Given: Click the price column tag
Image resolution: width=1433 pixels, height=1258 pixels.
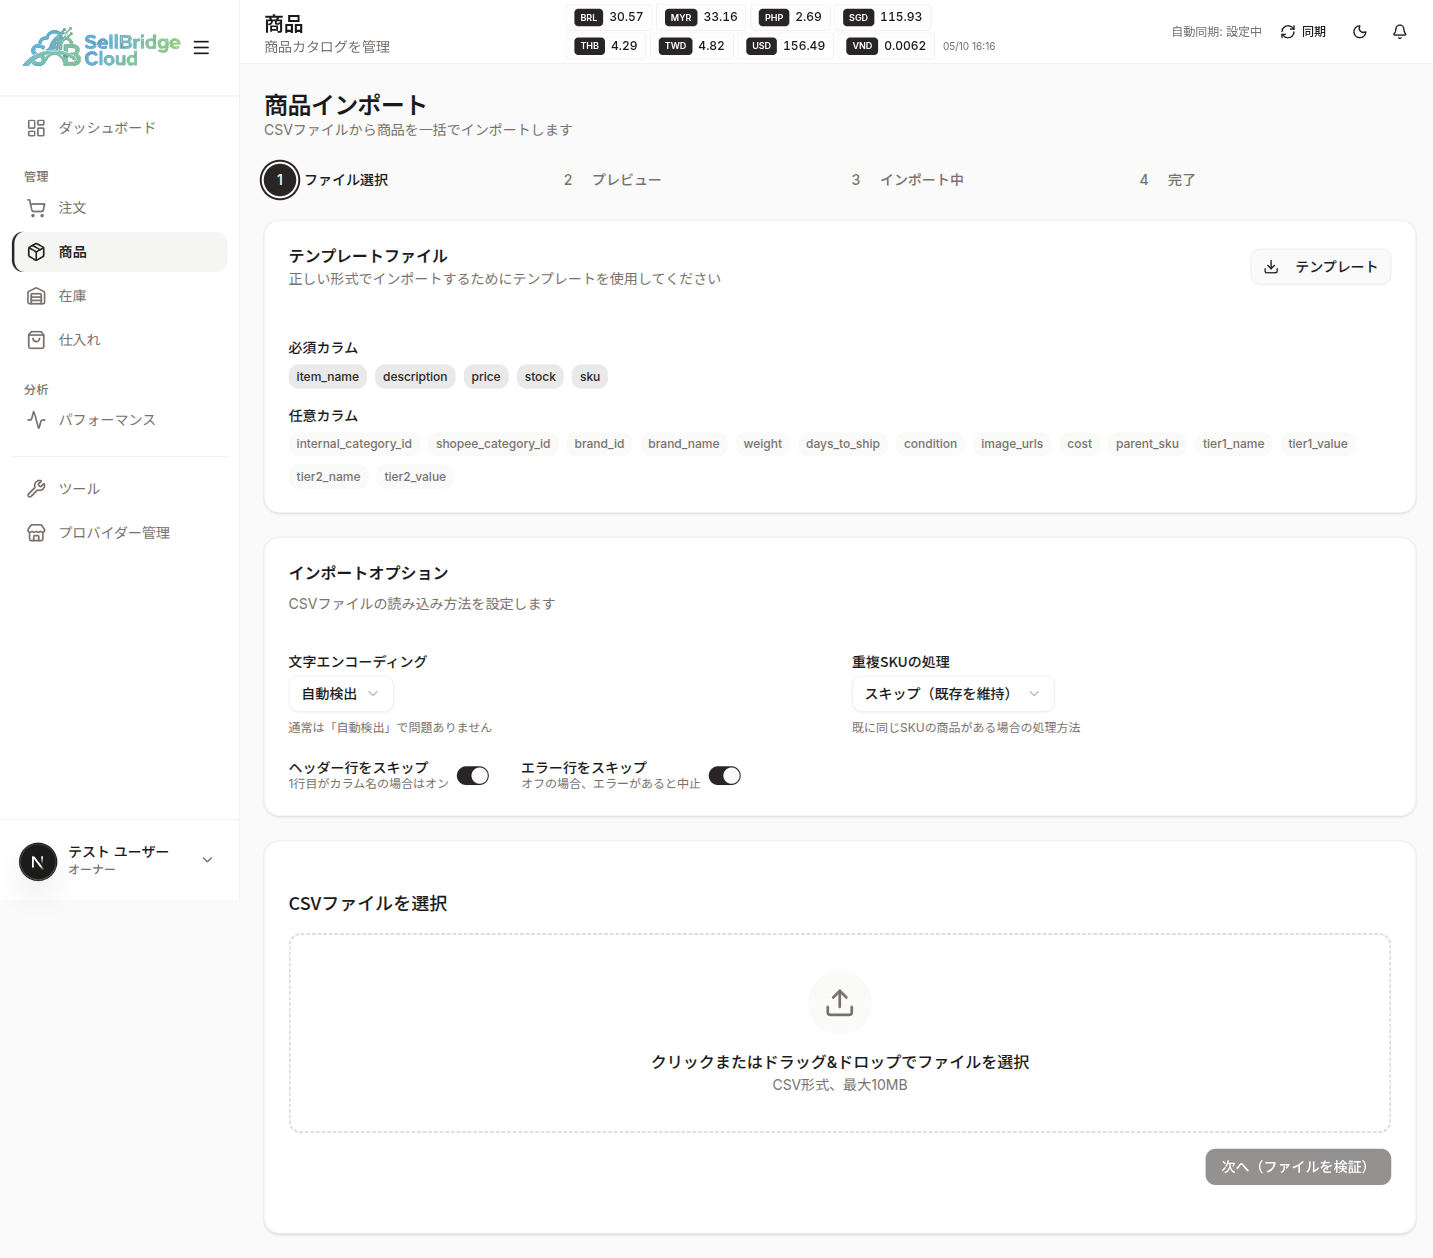Looking at the screenshot, I should click(x=486, y=377).
